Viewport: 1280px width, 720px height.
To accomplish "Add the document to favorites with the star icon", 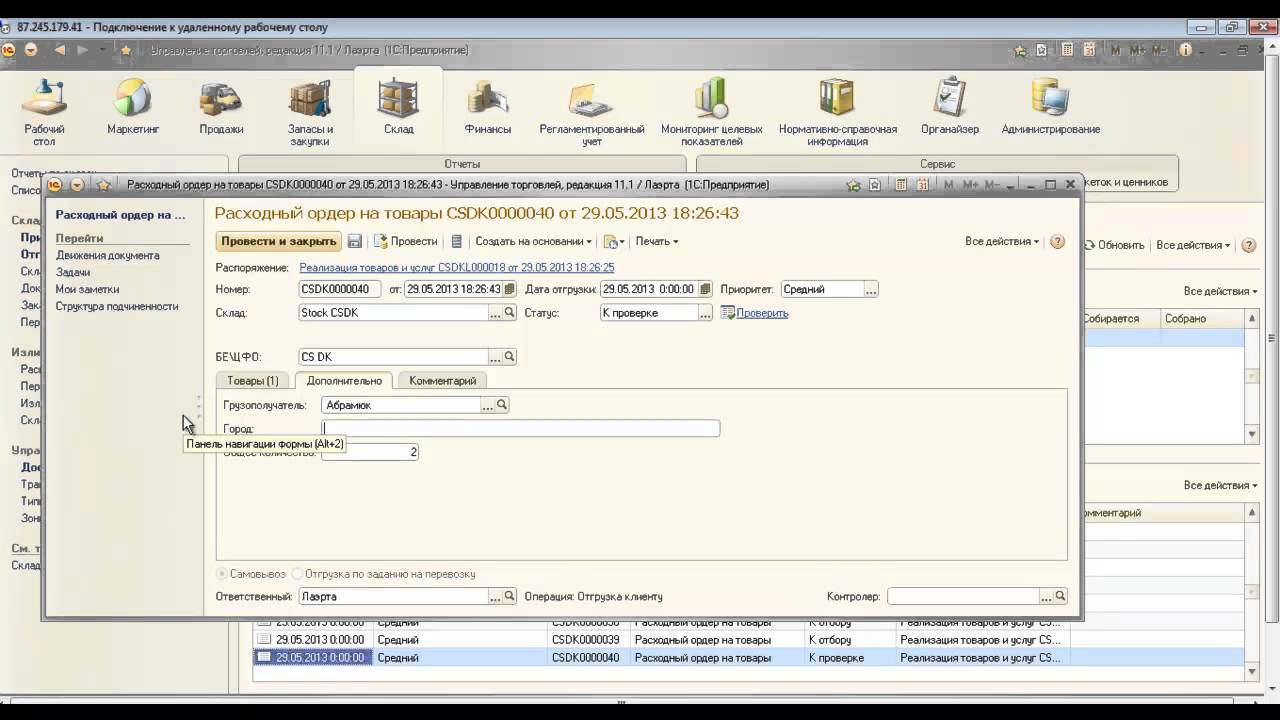I will coord(103,185).
